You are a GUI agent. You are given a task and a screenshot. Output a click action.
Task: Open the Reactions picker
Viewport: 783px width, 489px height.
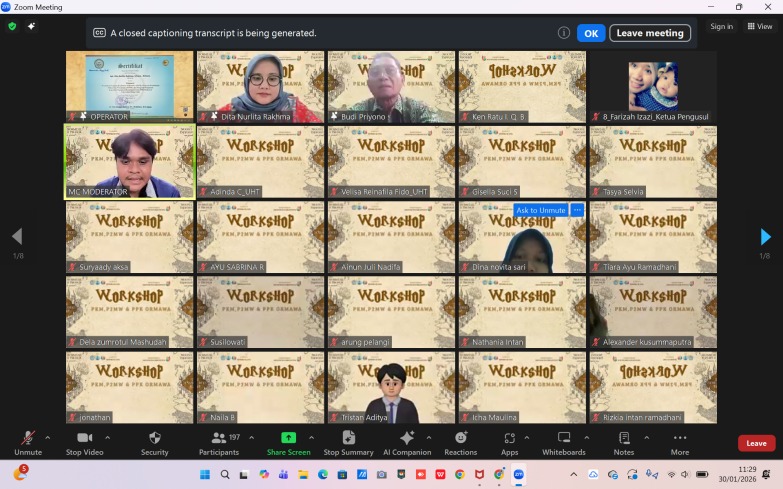[x=460, y=442]
